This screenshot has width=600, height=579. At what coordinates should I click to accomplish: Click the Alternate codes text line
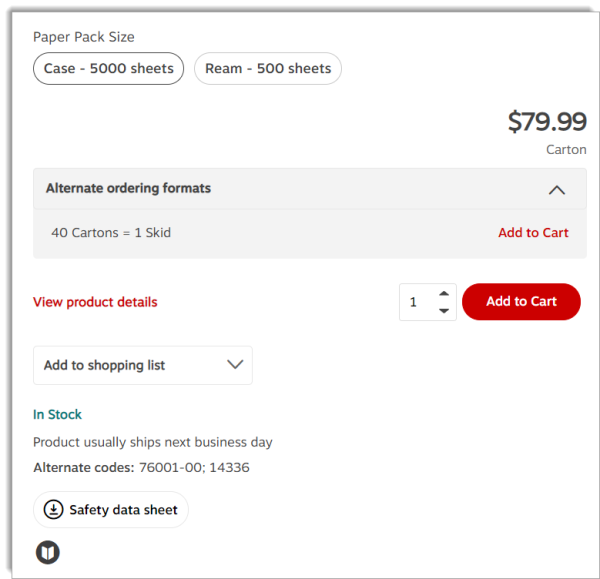pyautogui.click(x=141, y=468)
